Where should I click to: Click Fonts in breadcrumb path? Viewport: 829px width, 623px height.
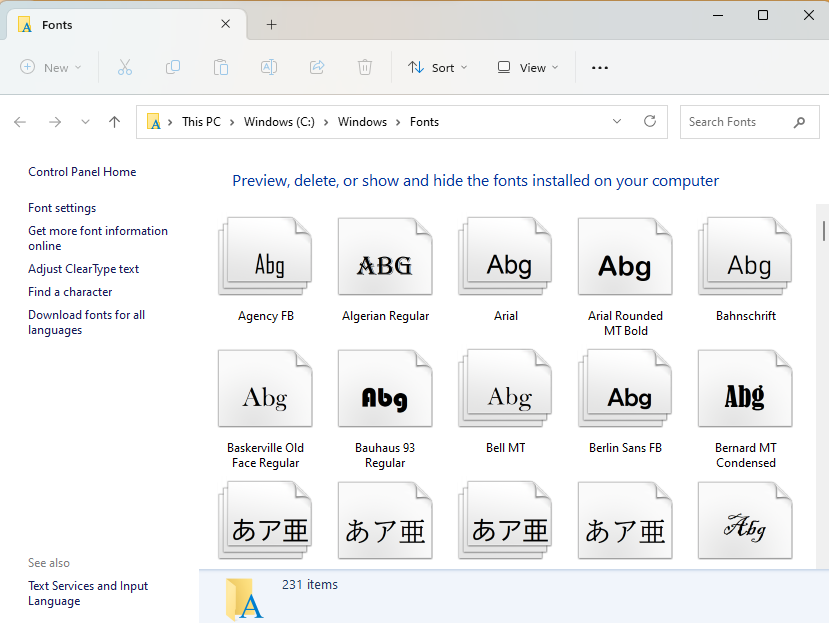point(424,122)
